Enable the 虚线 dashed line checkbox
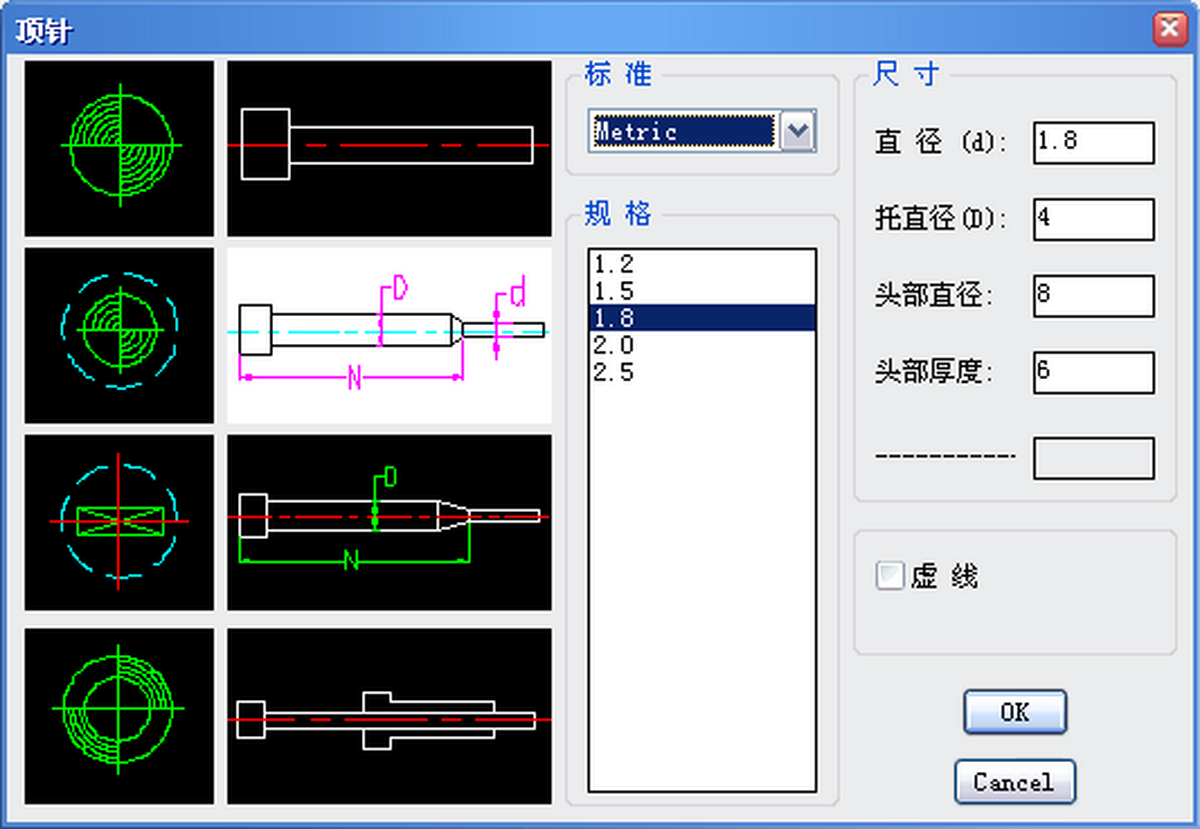The height and width of the screenshot is (829, 1200). coord(889,576)
